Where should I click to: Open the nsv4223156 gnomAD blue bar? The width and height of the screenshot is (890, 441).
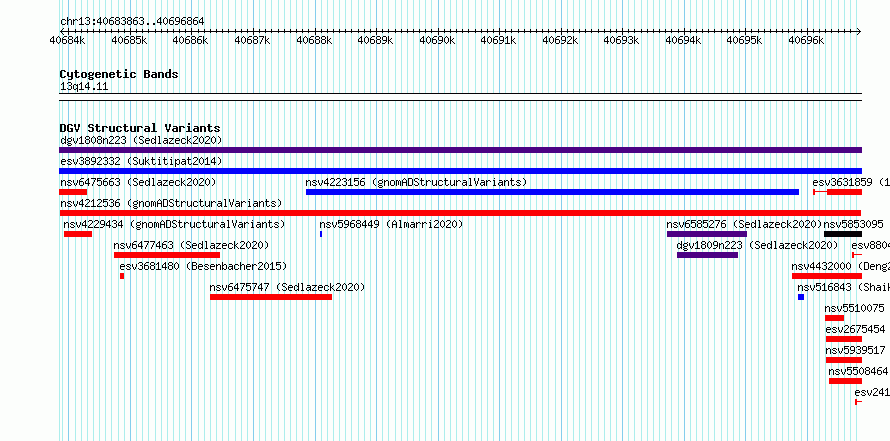(552, 192)
